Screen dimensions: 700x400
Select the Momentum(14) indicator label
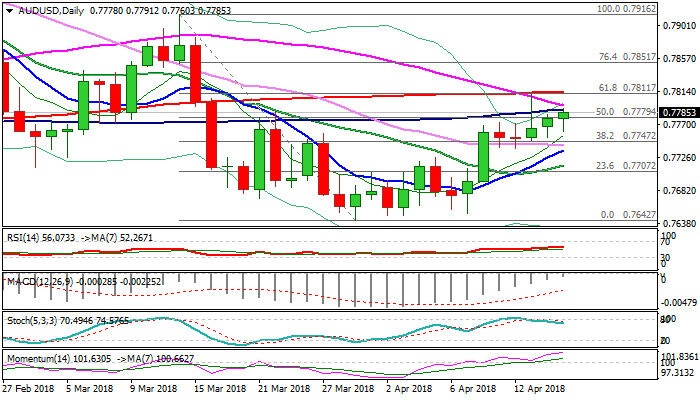pyautogui.click(x=33, y=357)
